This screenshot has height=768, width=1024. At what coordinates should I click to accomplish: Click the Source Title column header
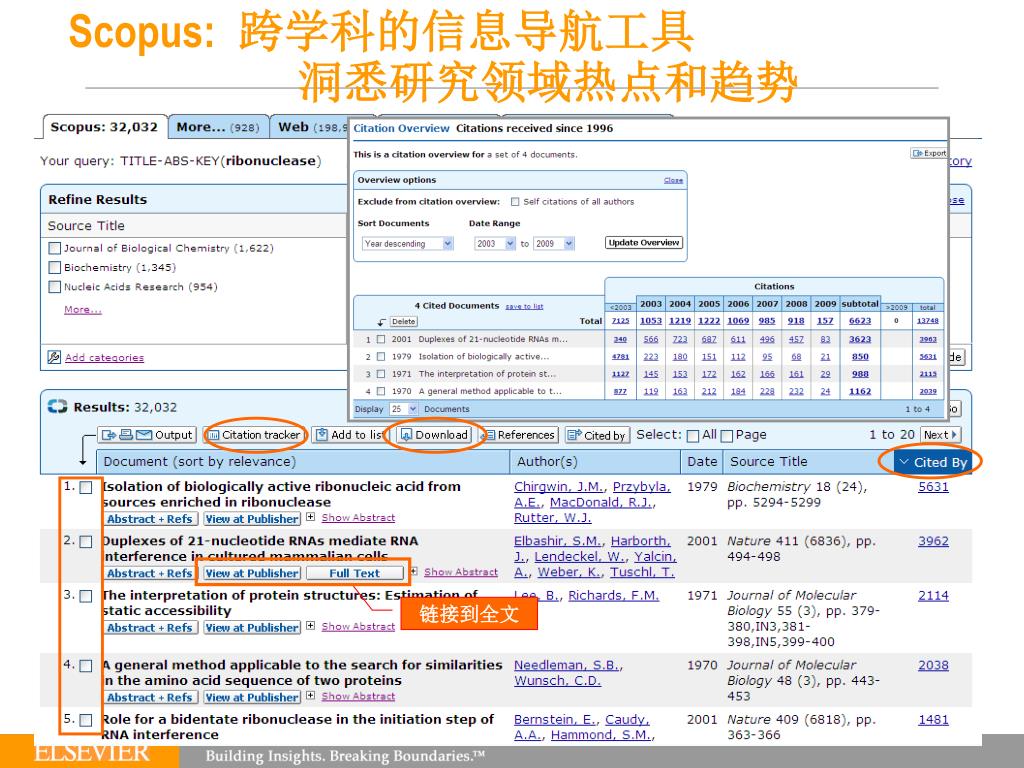pos(807,462)
